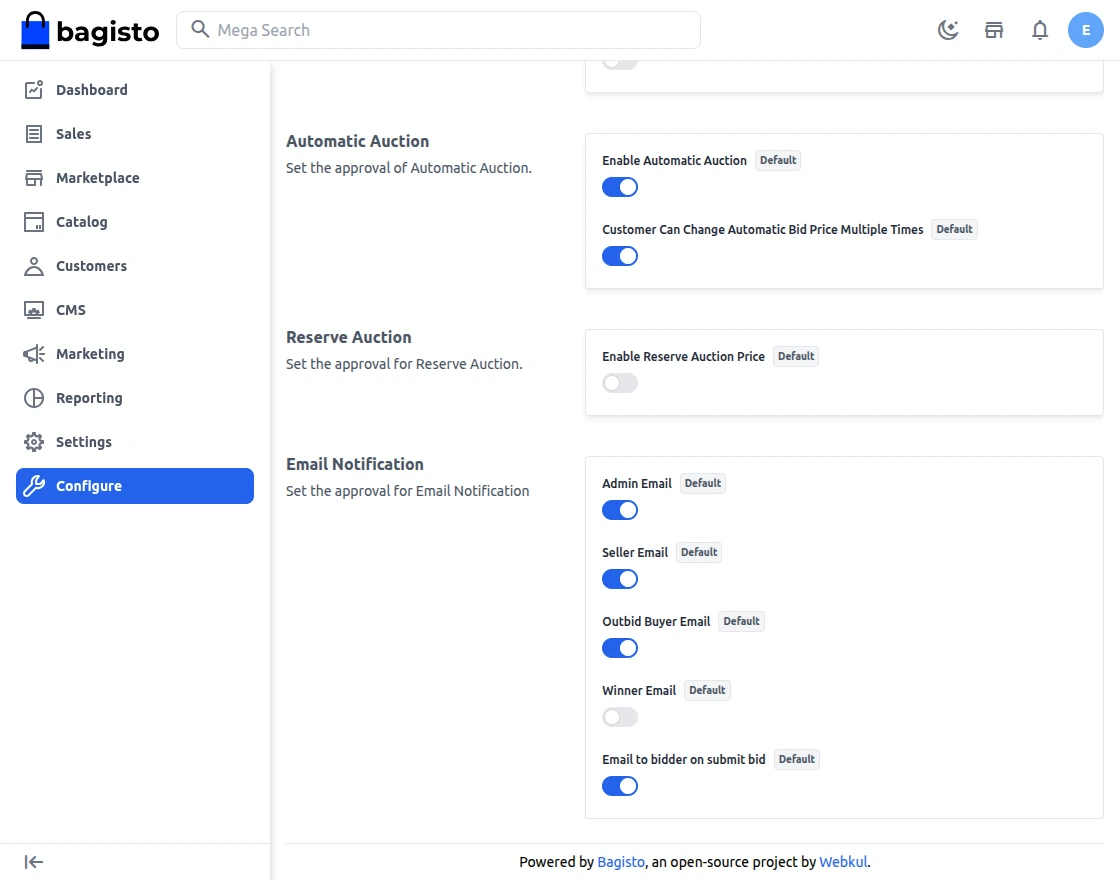Switch to dark mode with moon icon
Screen dimensions: 1120x880
coord(948,30)
